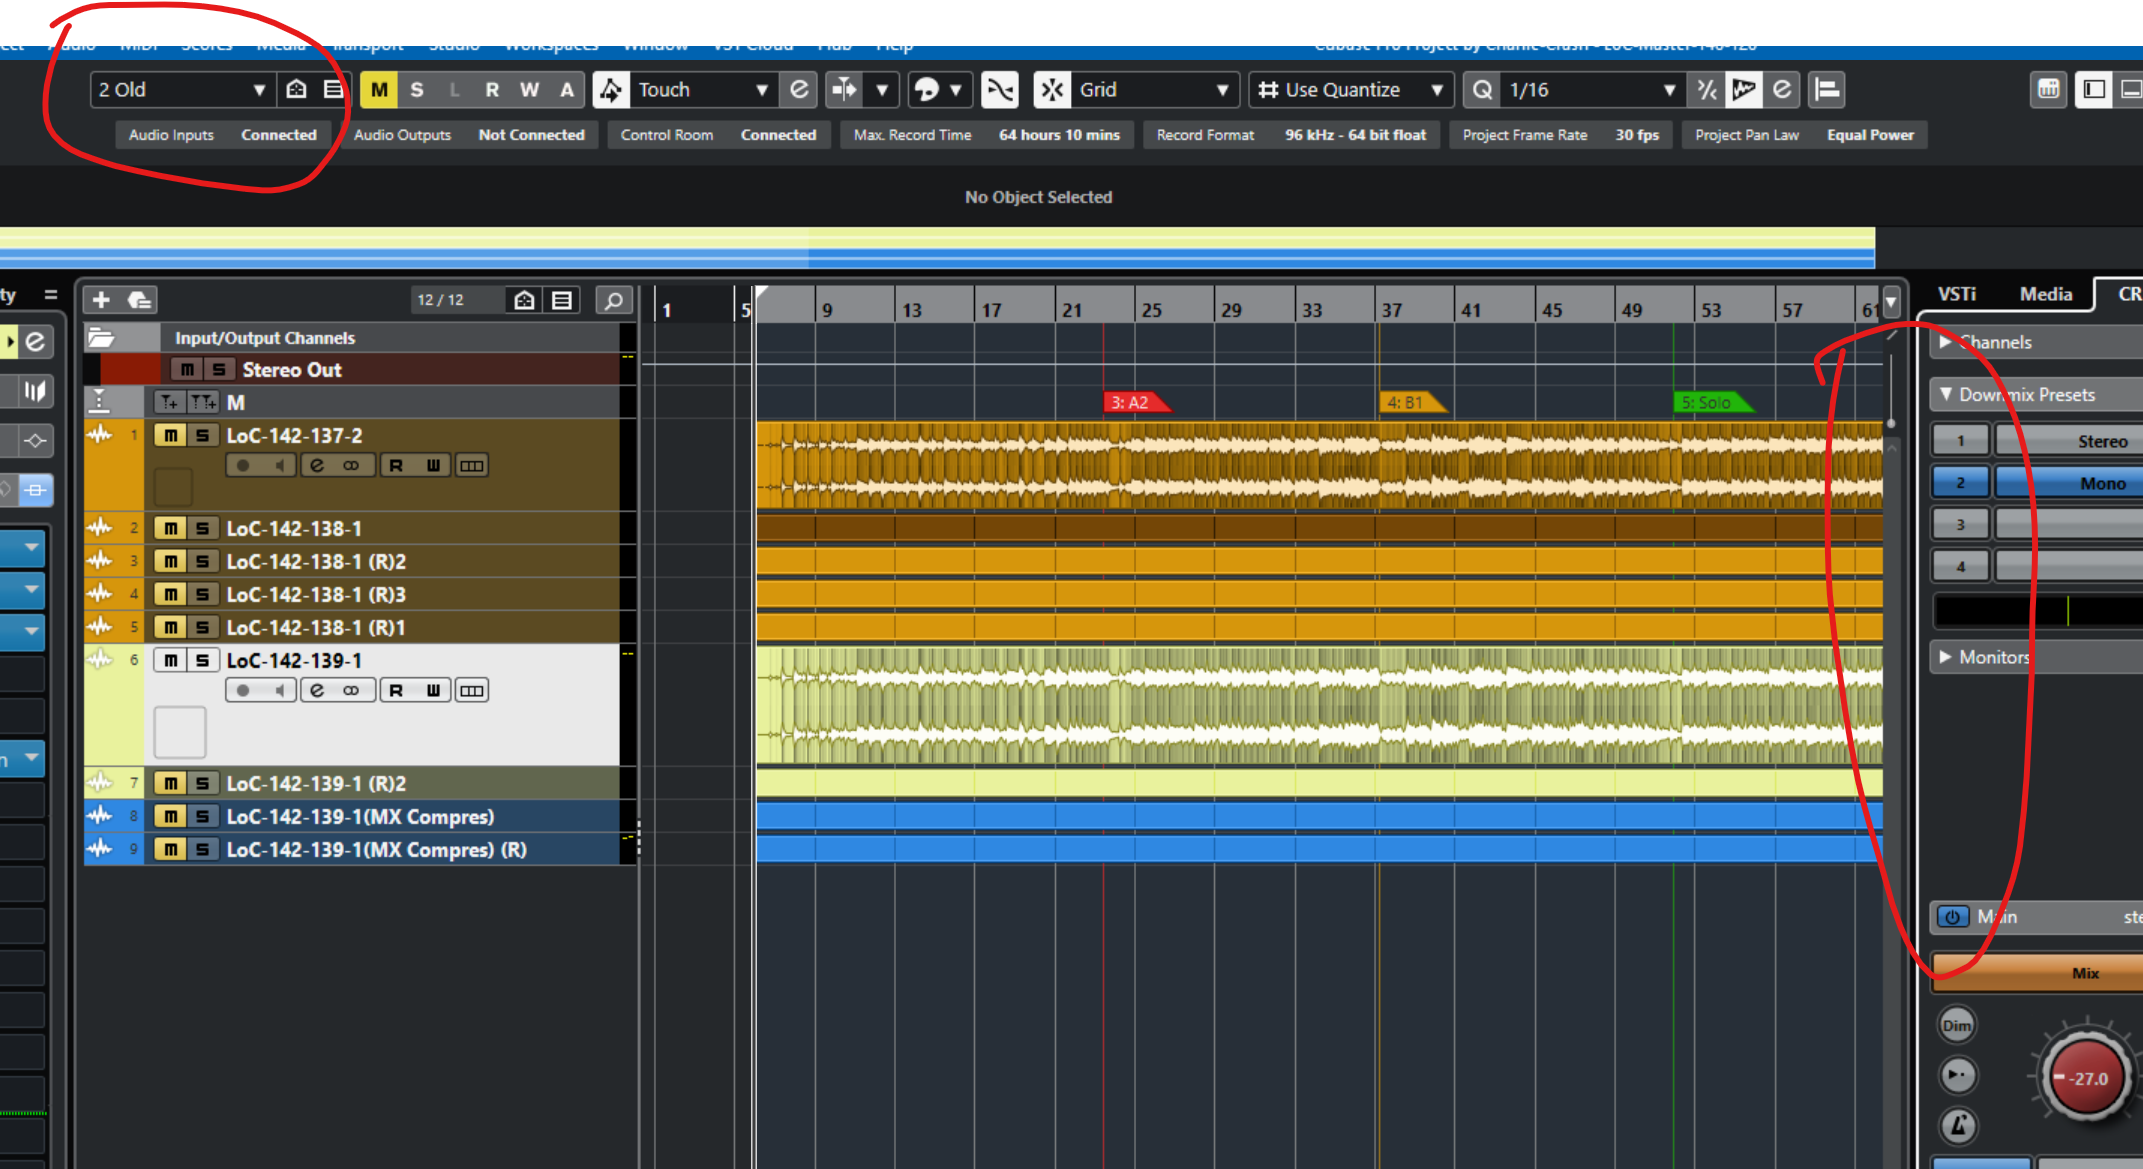Click the Mix source button
Viewport: 2143px width, 1169px height.
click(x=2039, y=973)
